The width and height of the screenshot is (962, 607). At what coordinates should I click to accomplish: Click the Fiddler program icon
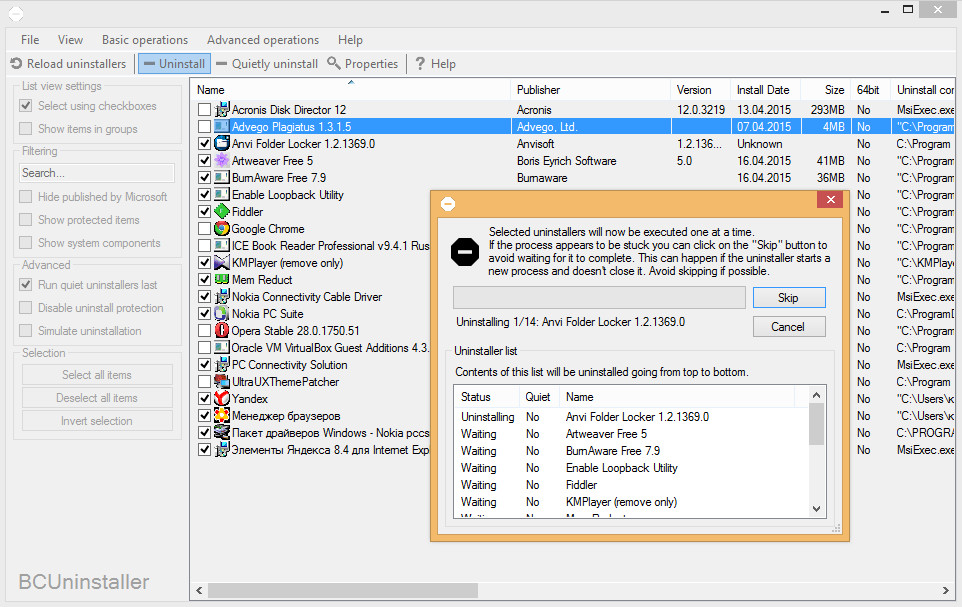point(221,212)
